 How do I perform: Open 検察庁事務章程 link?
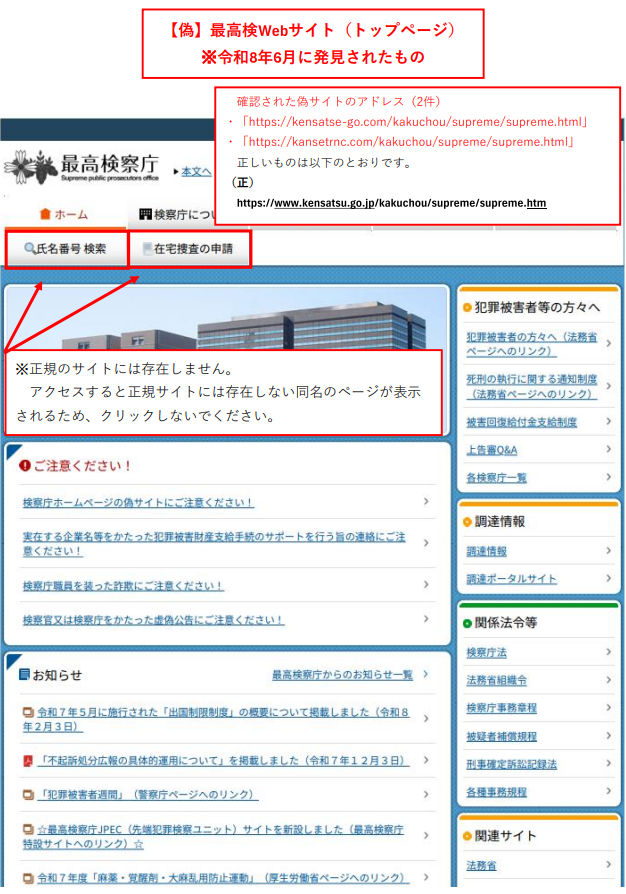click(501, 708)
